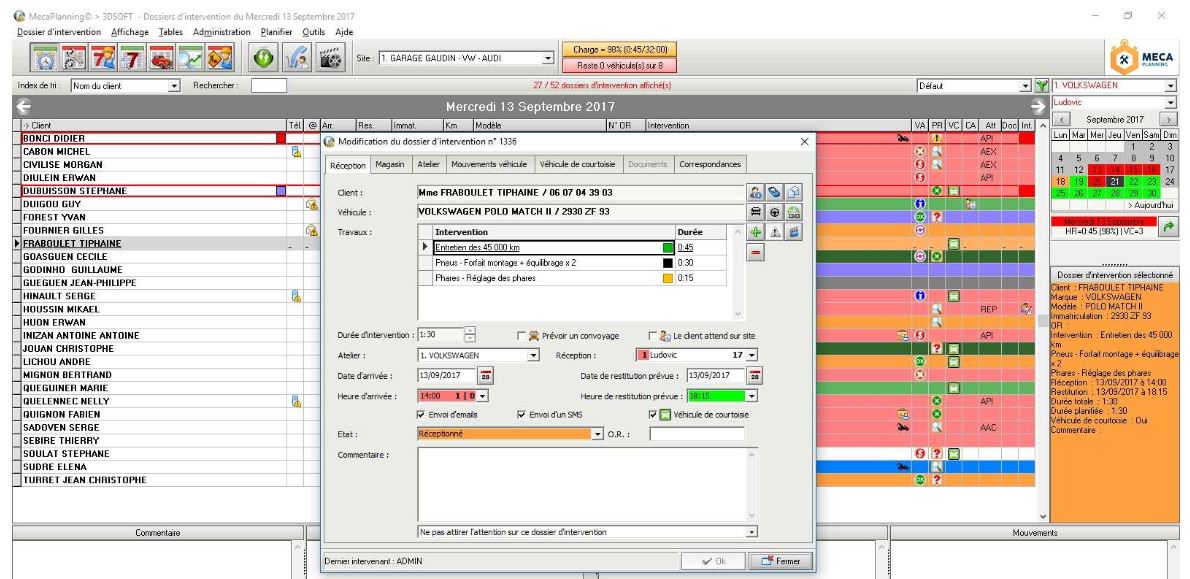
Task: Click the client search icon next to name
Action: pos(756,192)
